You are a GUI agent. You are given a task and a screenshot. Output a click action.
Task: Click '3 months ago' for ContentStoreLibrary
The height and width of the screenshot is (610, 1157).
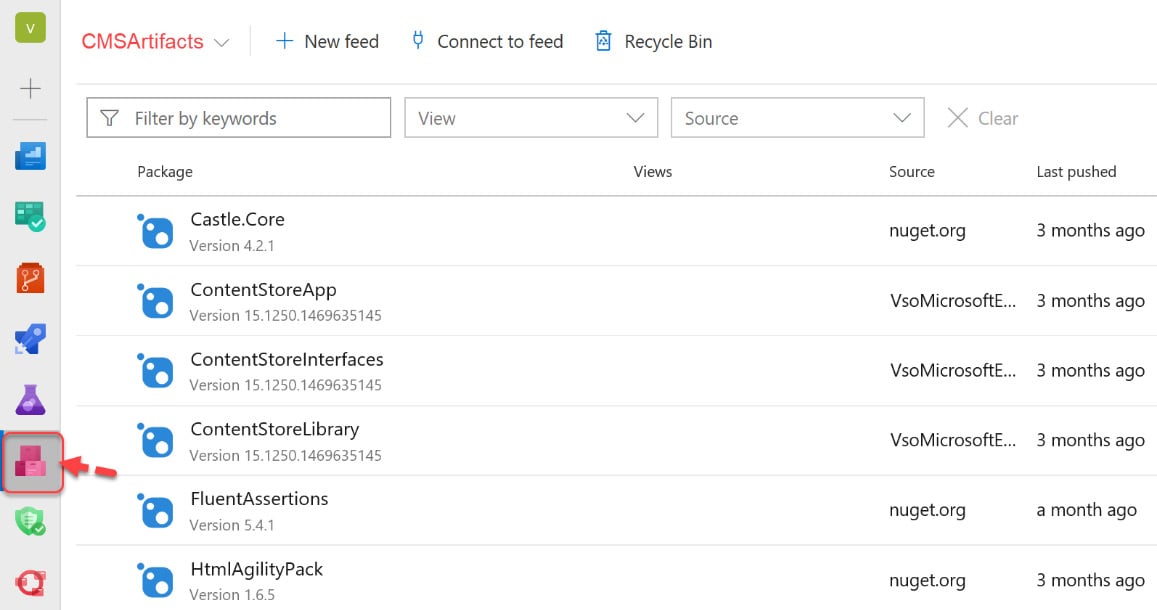[1091, 440]
